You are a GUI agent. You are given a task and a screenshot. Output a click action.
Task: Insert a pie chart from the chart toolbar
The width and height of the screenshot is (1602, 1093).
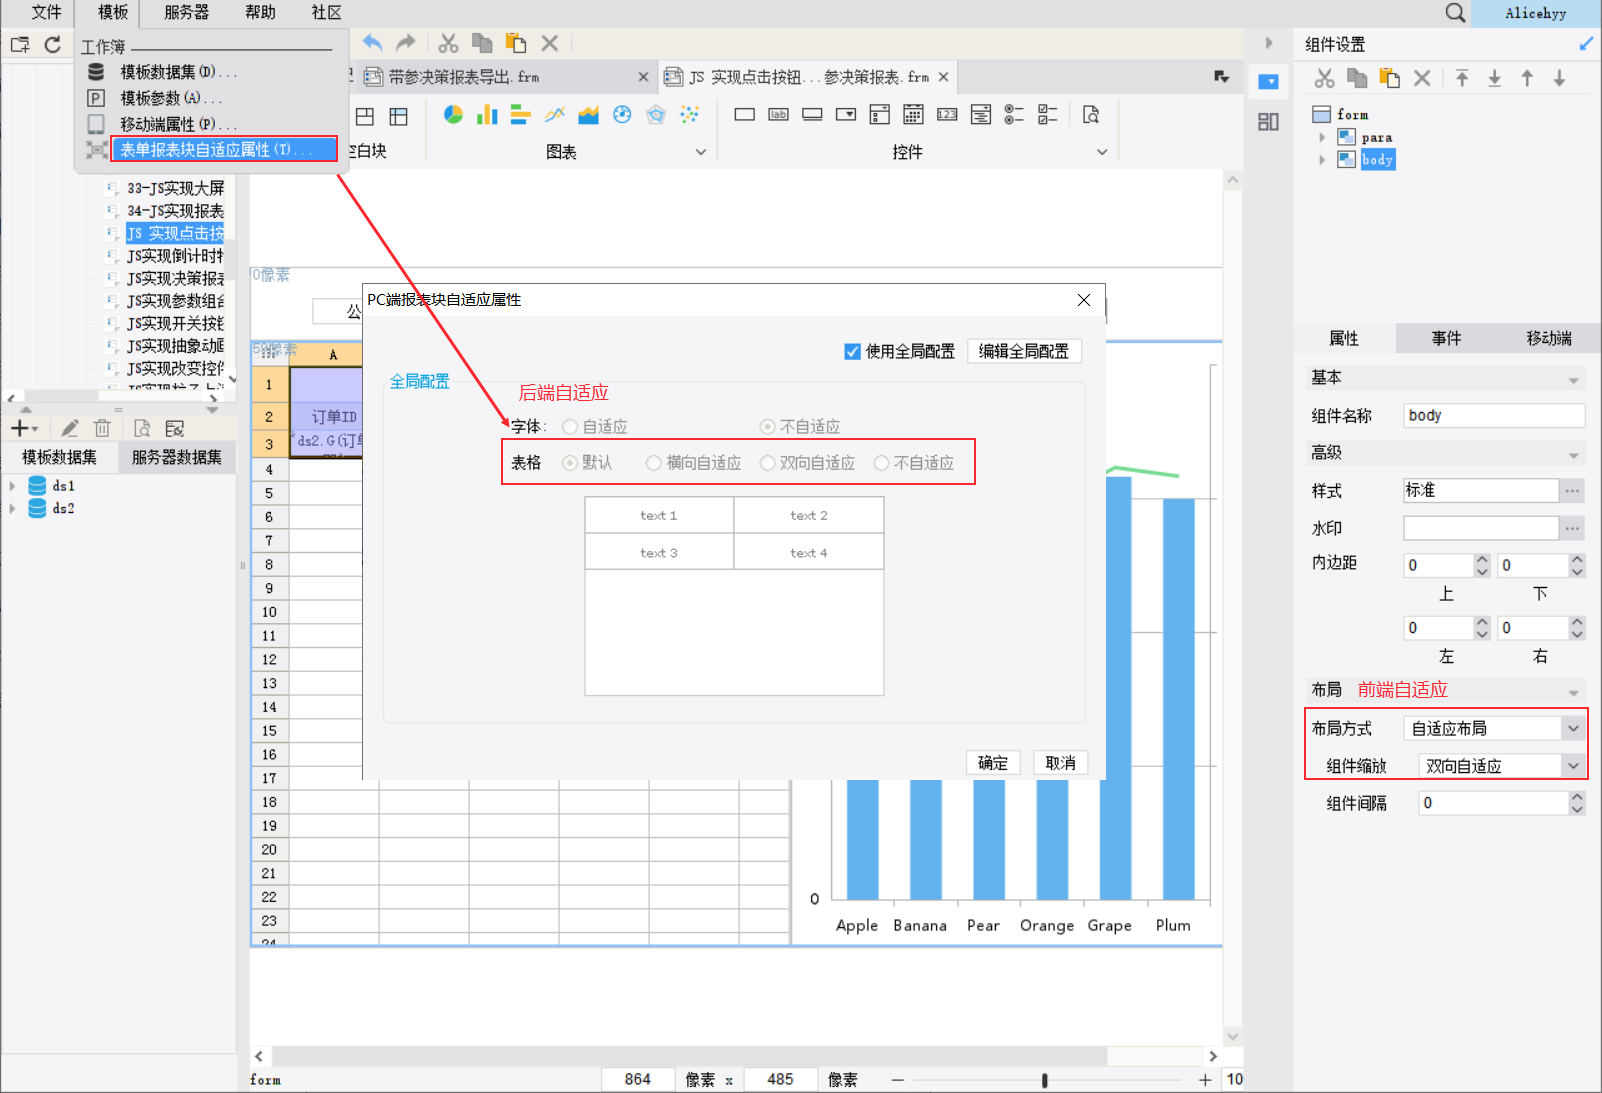(454, 115)
